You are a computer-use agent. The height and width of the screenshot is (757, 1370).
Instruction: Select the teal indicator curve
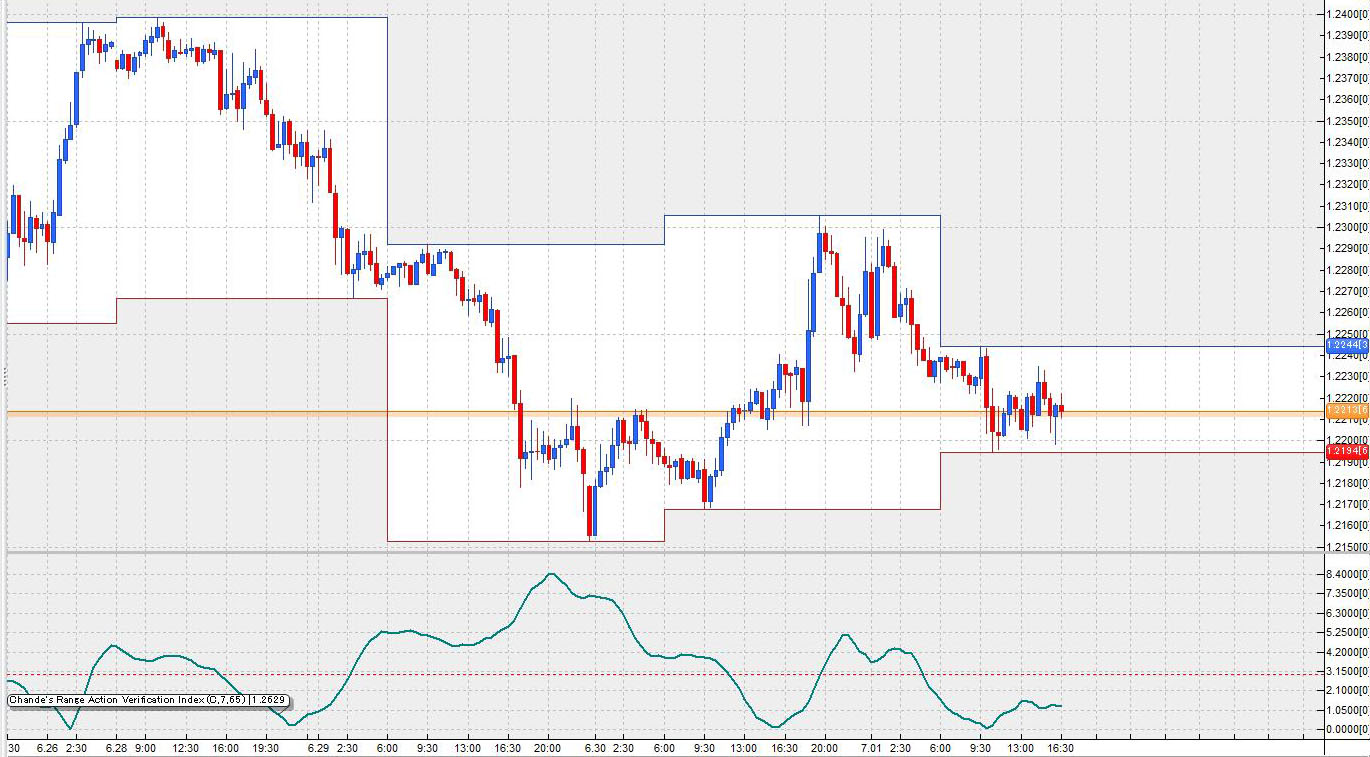point(534,651)
